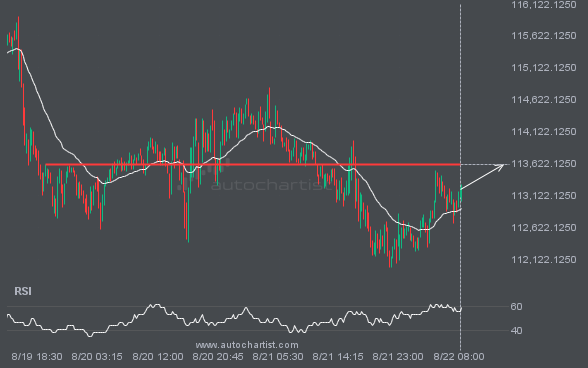Click the RSI 40 level label
The image size is (588, 368).
(x=516, y=330)
